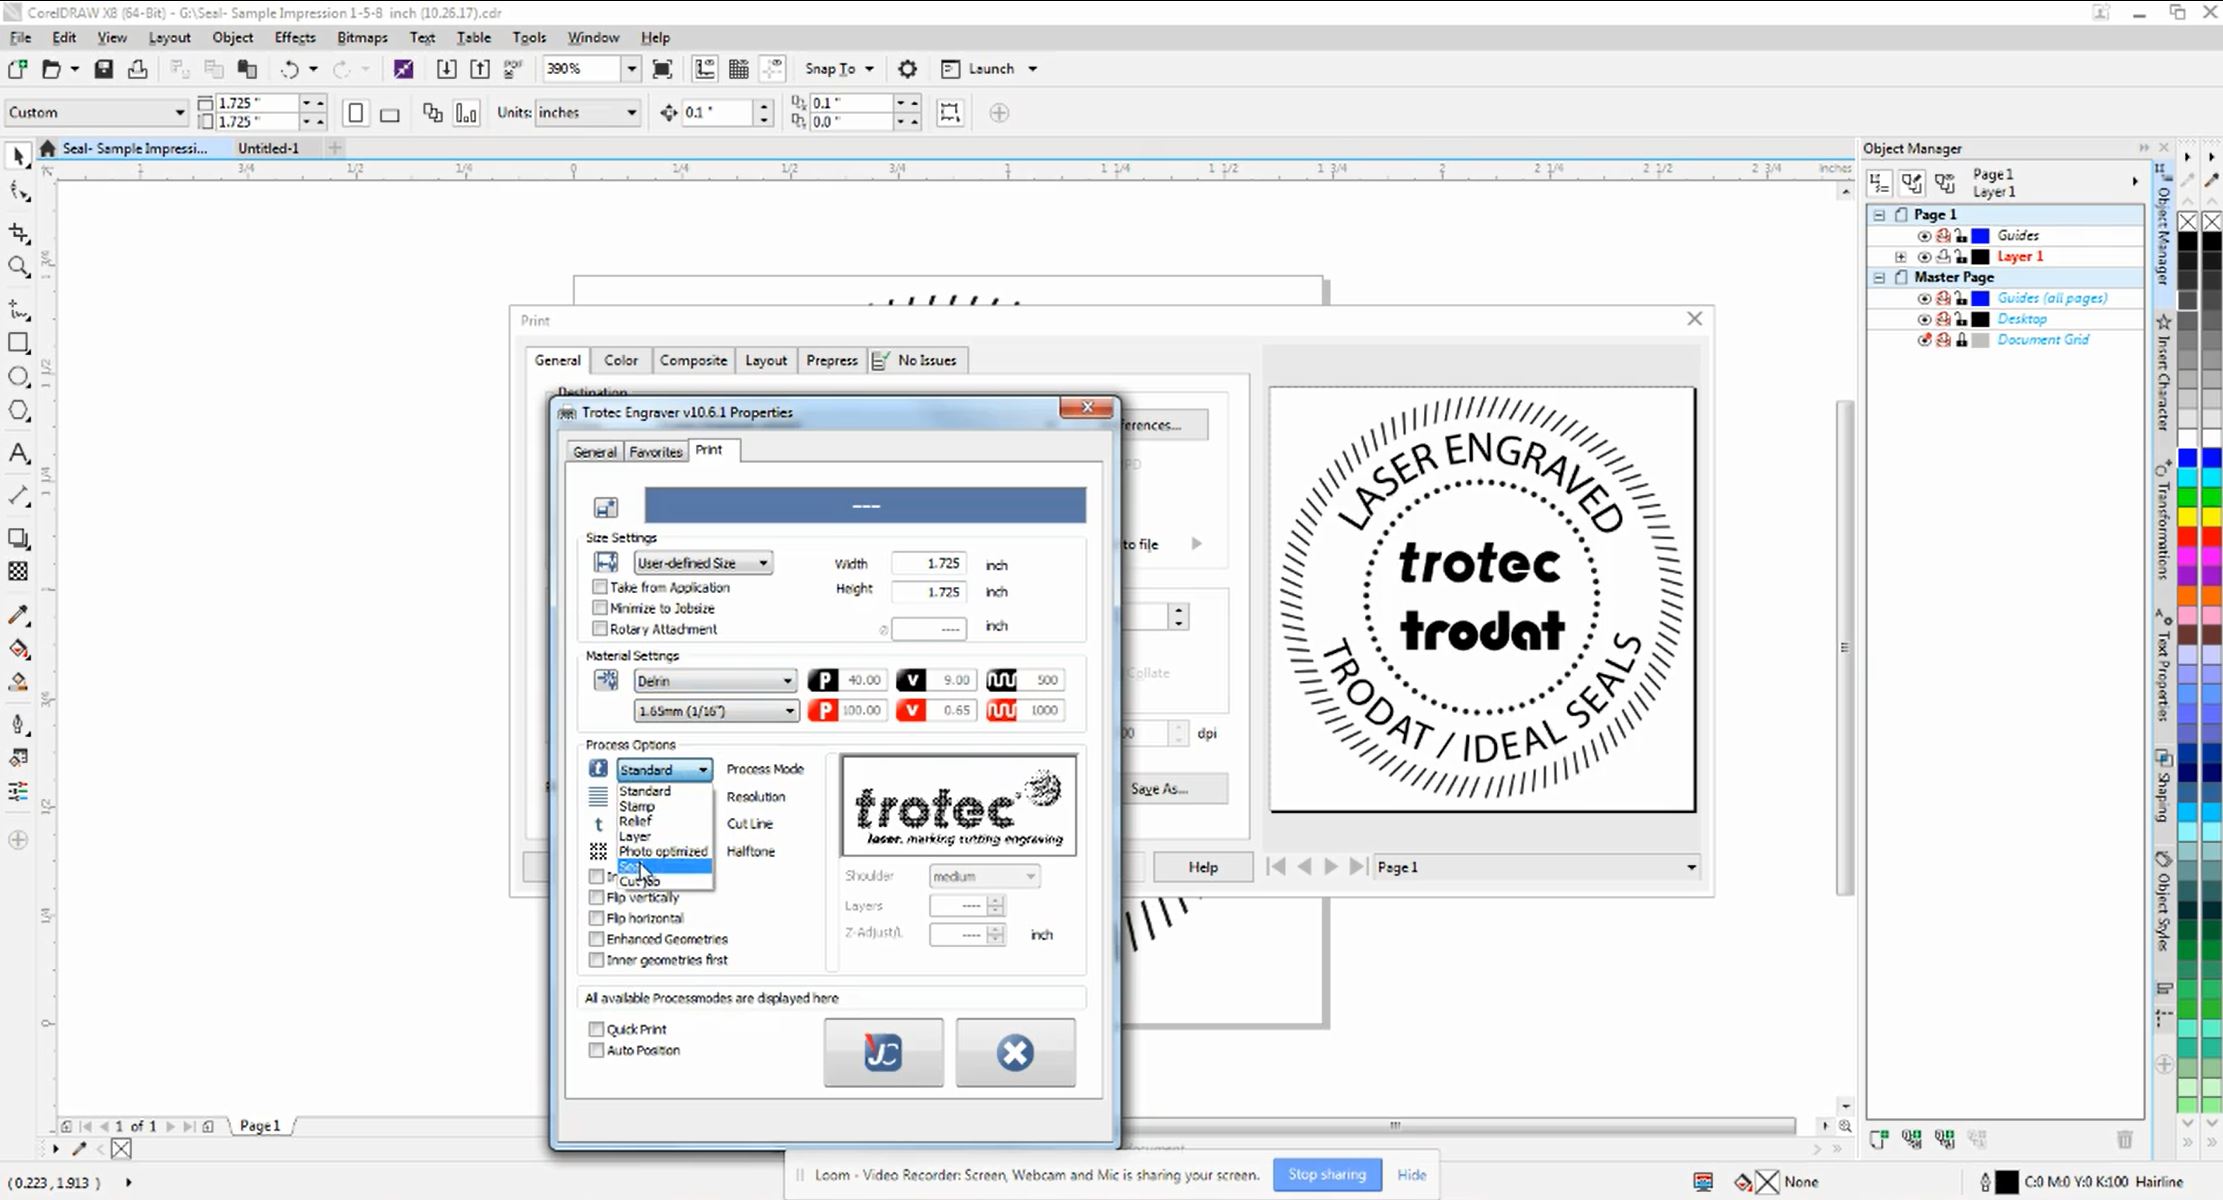
Task: Click the Width 1.725 input field
Action: 928,564
